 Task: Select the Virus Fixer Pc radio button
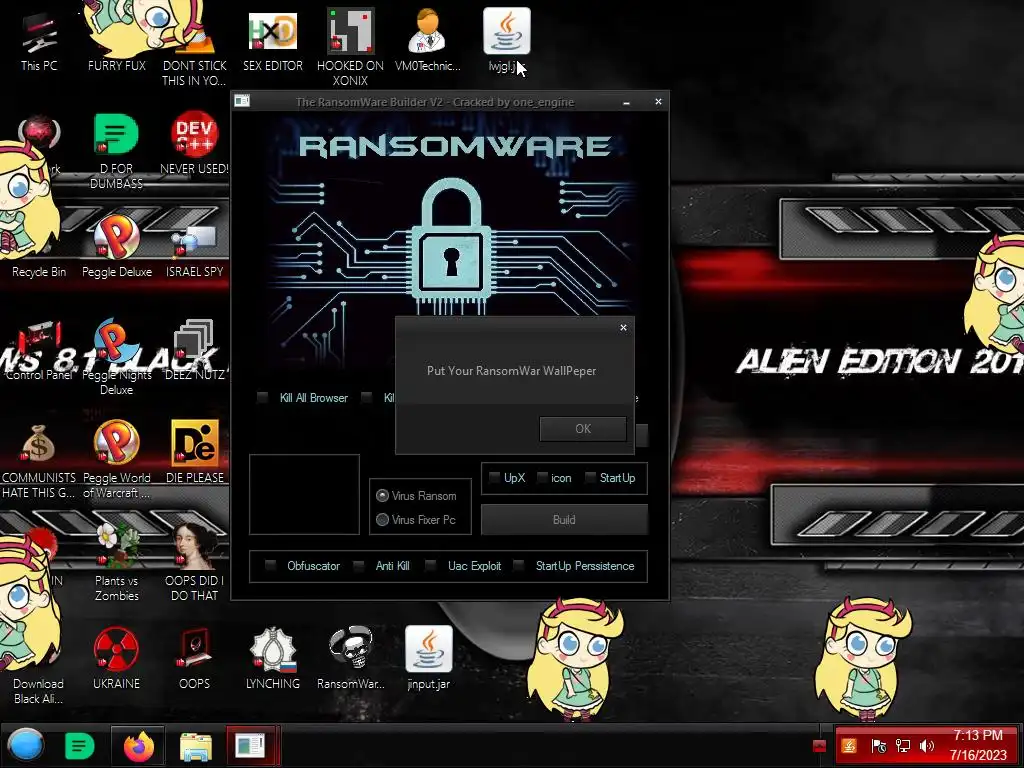point(383,520)
